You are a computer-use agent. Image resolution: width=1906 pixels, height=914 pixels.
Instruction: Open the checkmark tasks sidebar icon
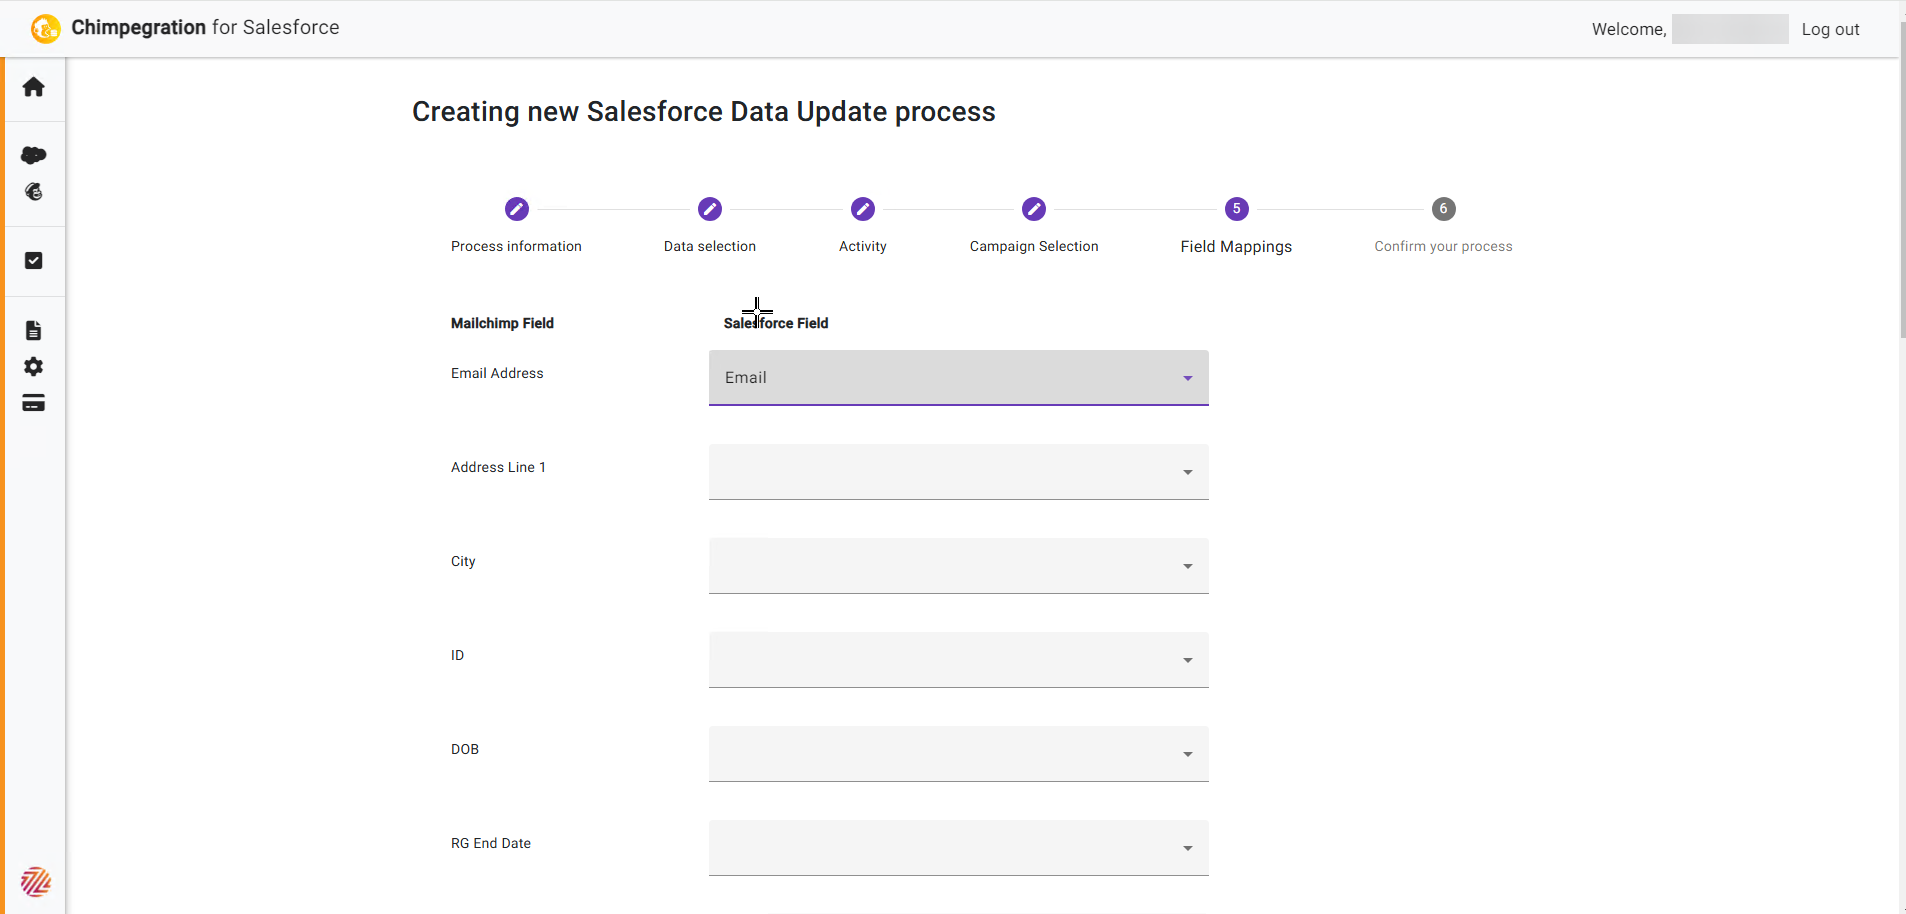33,261
